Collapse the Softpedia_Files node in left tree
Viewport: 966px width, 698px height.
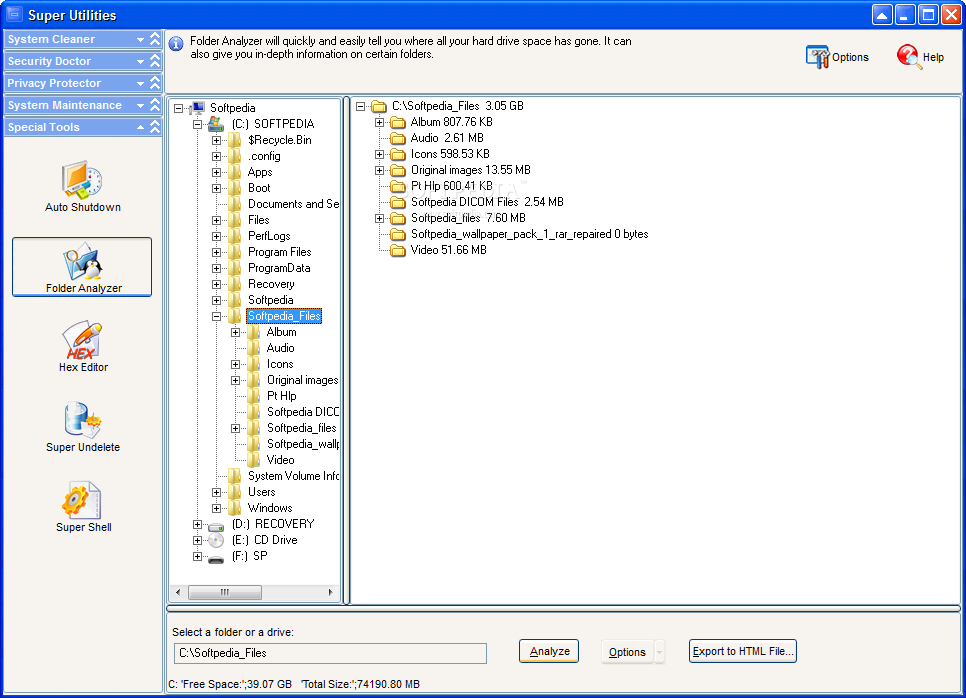coord(216,317)
